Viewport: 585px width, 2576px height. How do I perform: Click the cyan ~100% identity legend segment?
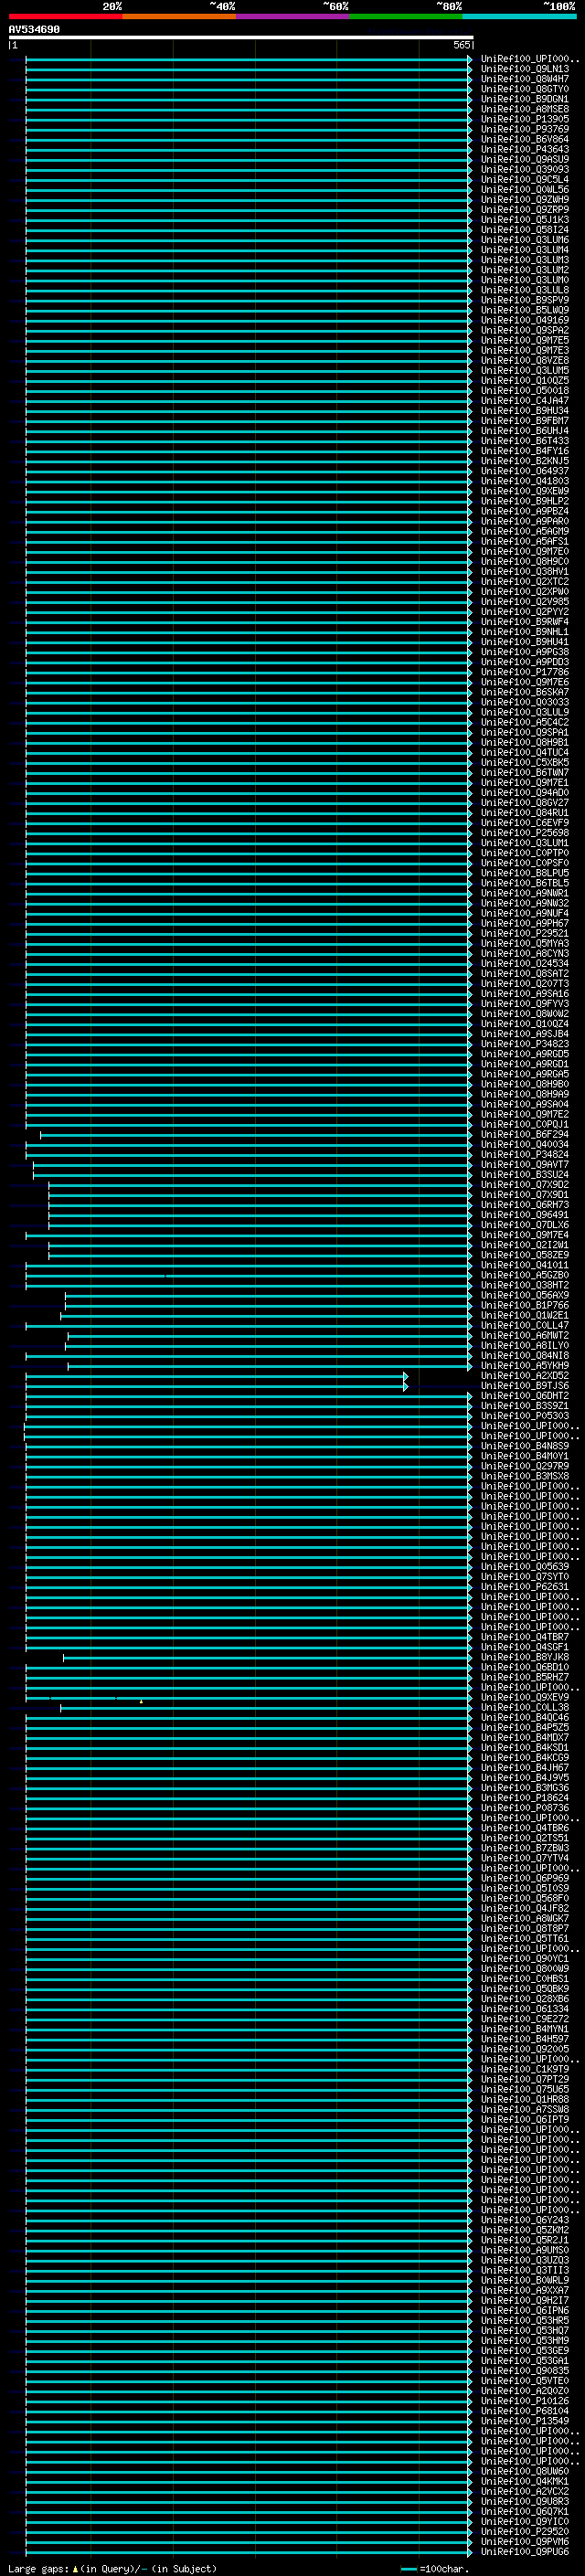(519, 16)
